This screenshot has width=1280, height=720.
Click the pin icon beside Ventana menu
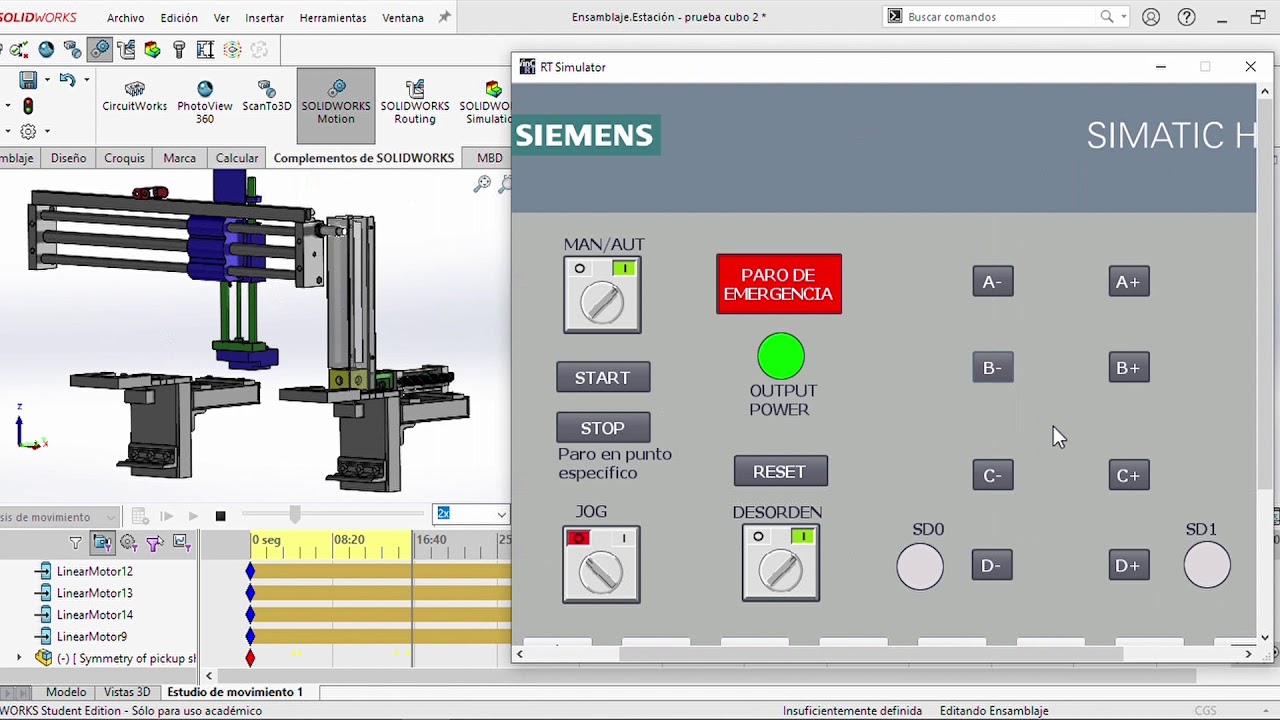(x=445, y=17)
